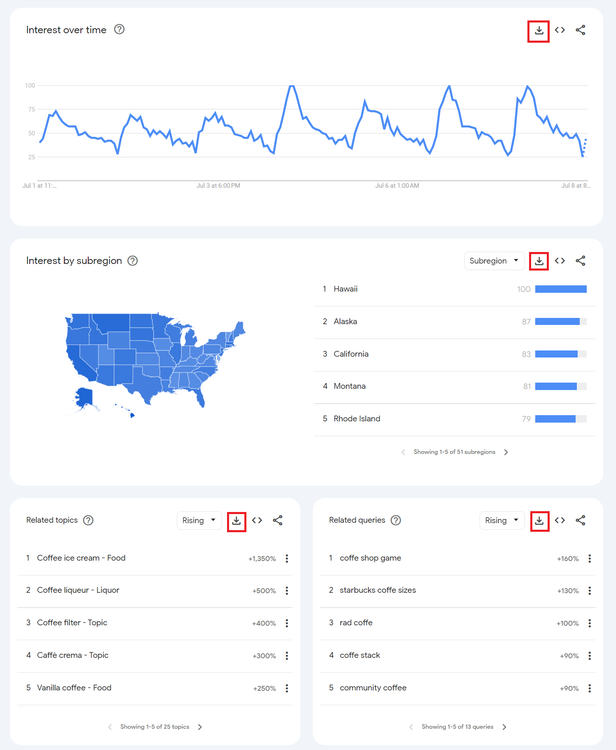The image size is (616, 750).
Task: Go to next page of subregions
Action: point(506,452)
